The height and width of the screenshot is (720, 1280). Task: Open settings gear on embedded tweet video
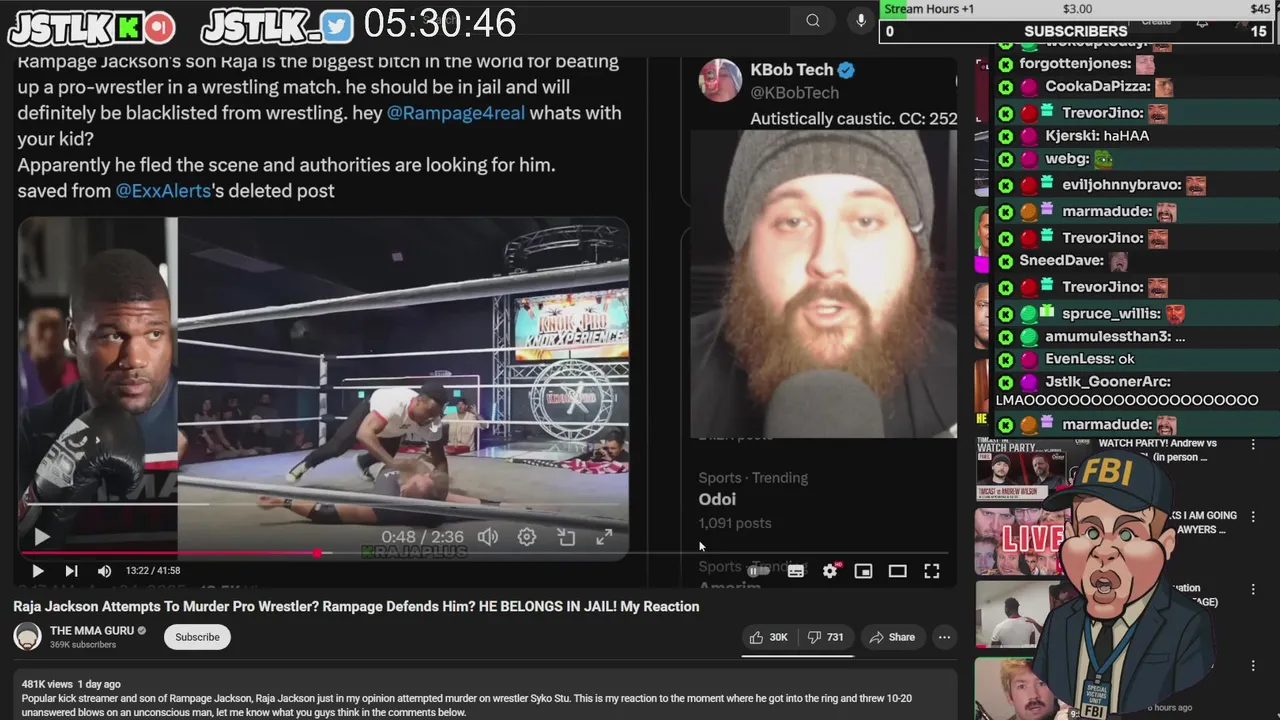coord(527,537)
